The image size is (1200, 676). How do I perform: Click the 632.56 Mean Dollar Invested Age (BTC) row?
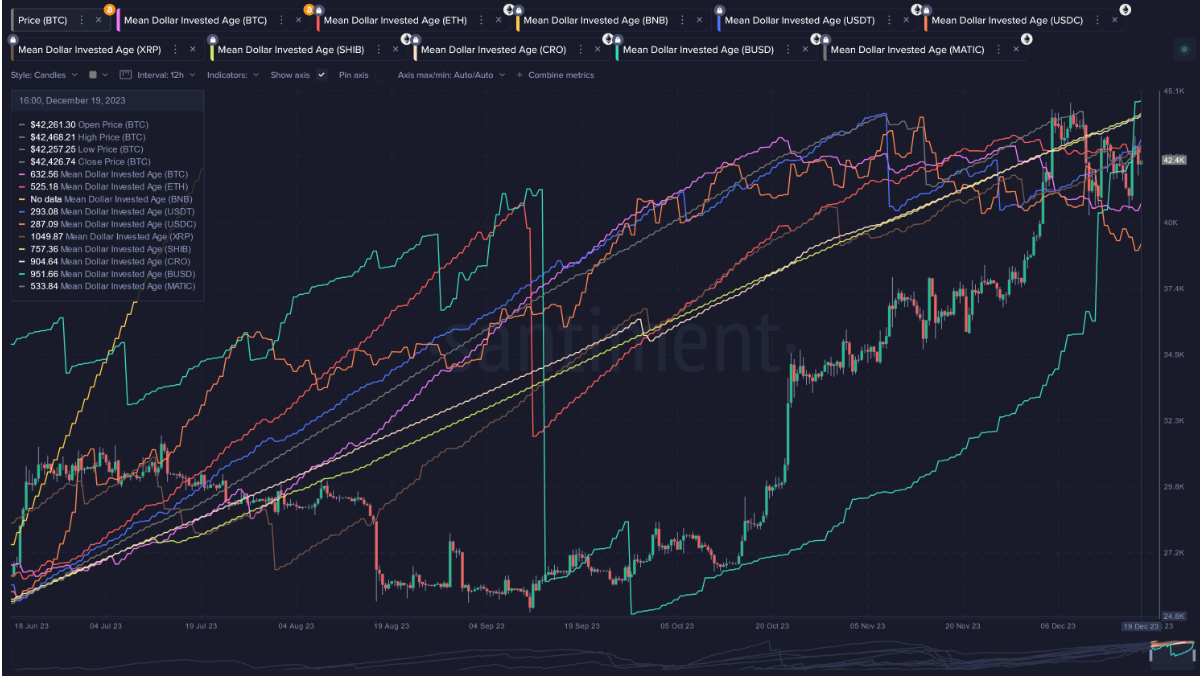(x=103, y=174)
